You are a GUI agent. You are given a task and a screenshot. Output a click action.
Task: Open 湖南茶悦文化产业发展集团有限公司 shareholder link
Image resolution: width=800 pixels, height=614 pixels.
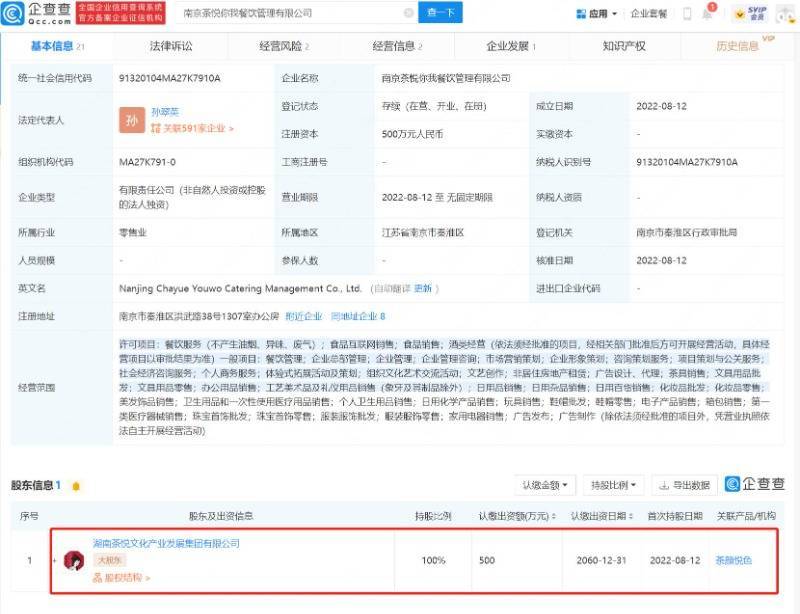tap(166, 544)
